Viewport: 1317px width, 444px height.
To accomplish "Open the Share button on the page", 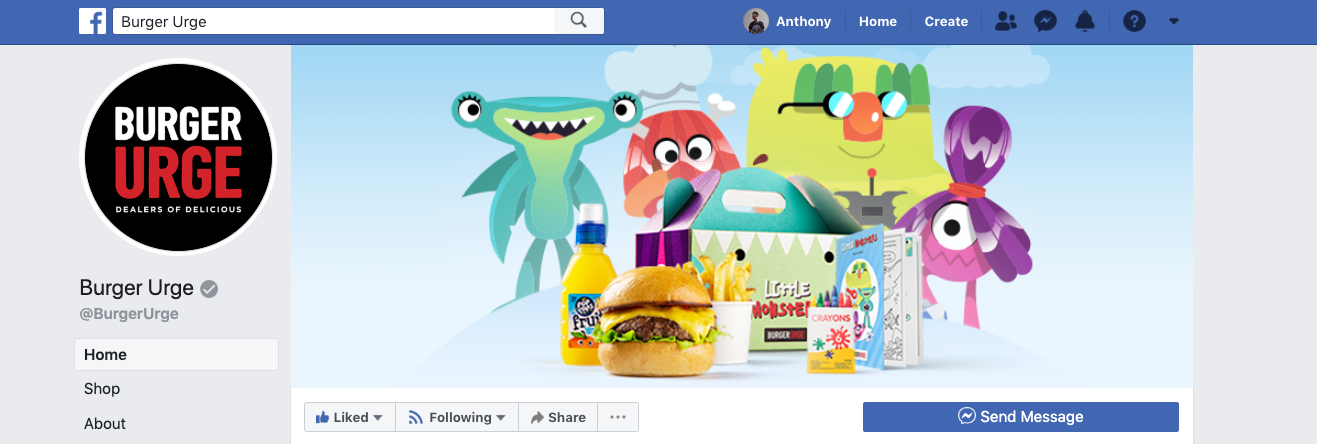I will point(558,417).
